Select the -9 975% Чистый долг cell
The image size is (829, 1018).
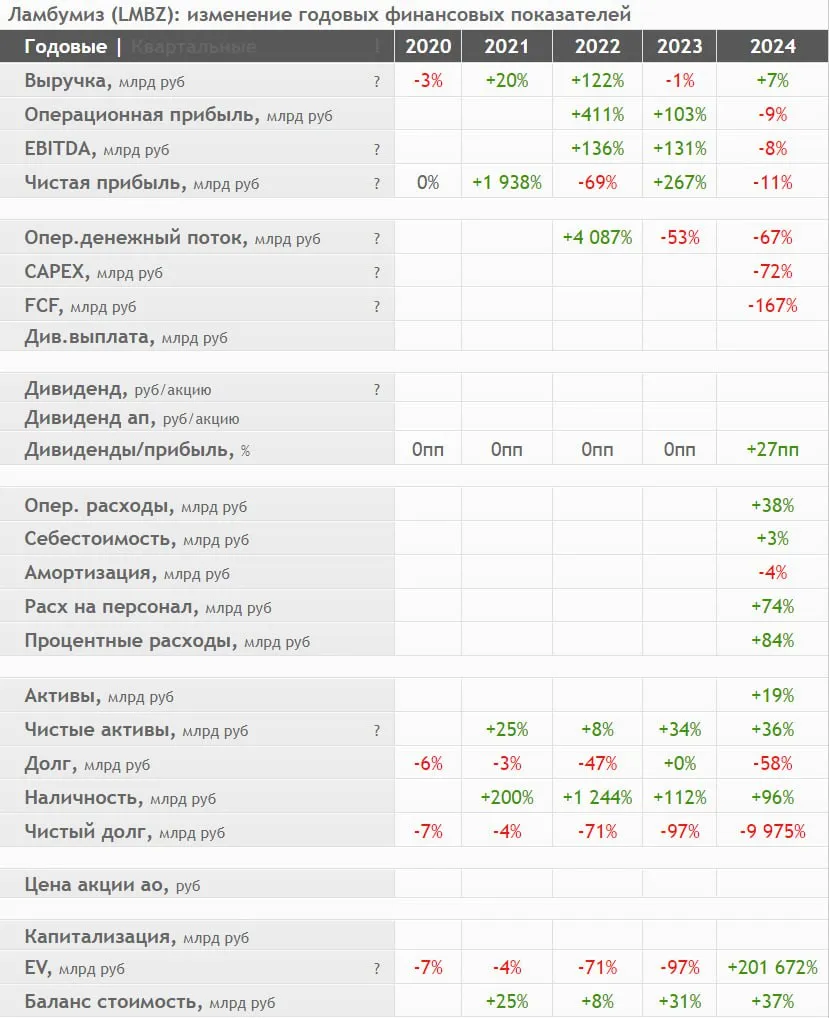772,832
